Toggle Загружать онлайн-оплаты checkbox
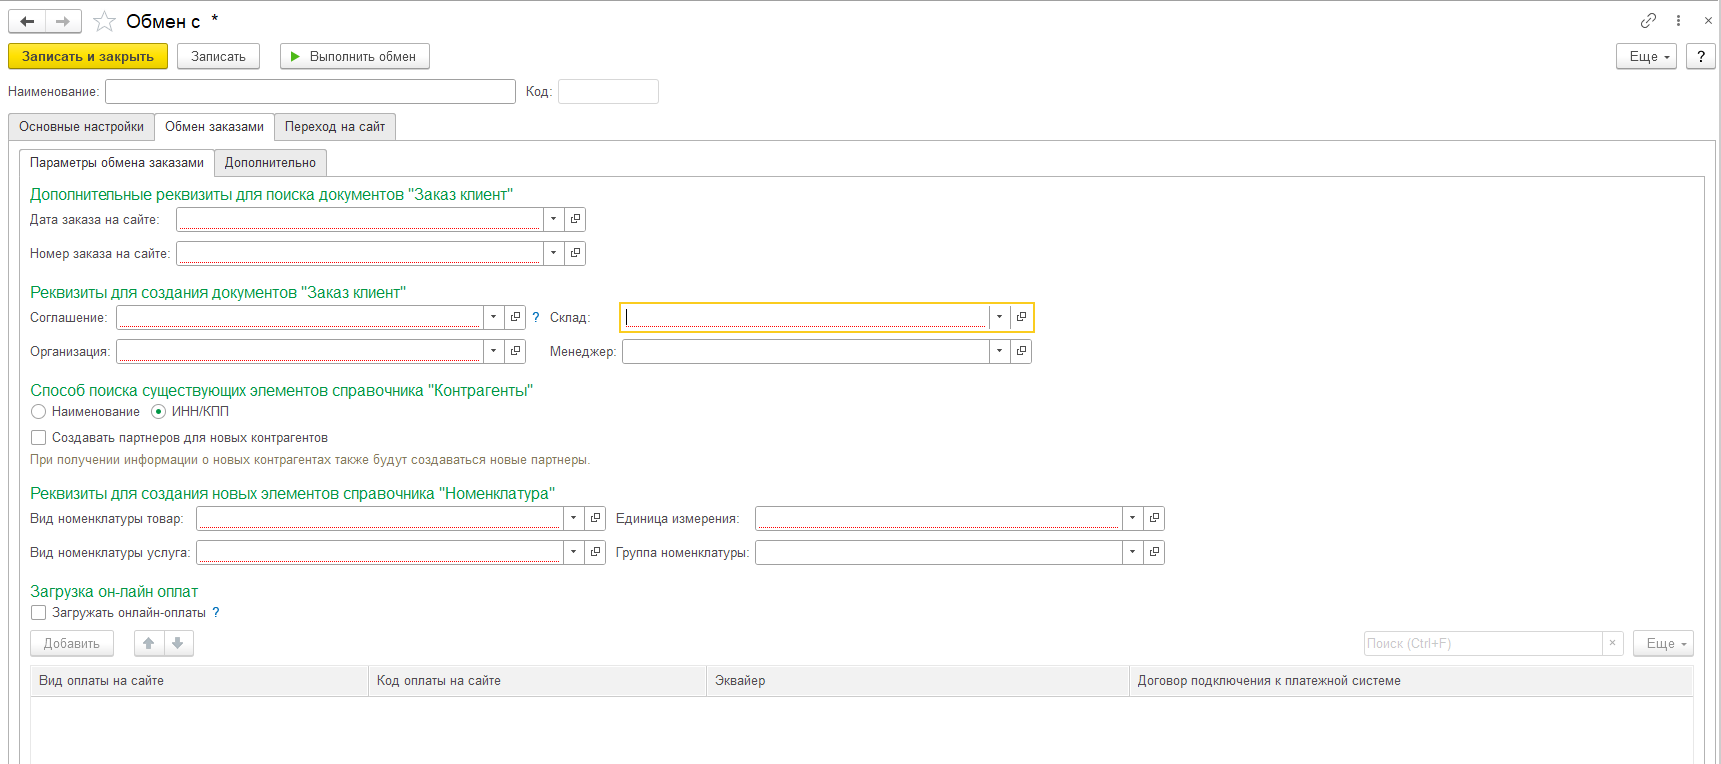The image size is (1721, 764). [39, 612]
